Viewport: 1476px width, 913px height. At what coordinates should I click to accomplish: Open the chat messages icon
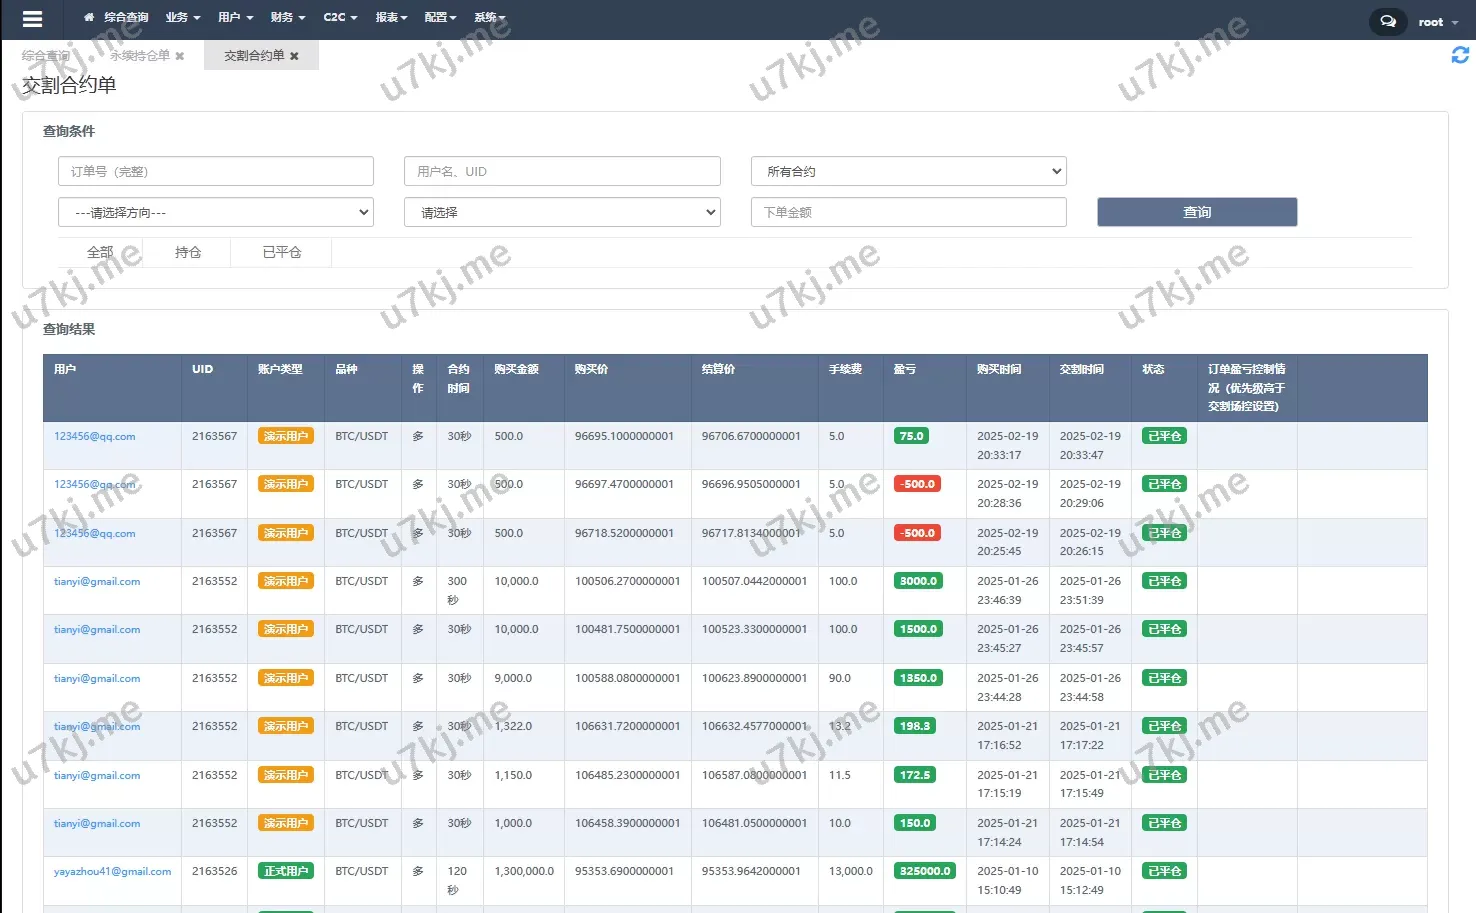pyautogui.click(x=1387, y=21)
